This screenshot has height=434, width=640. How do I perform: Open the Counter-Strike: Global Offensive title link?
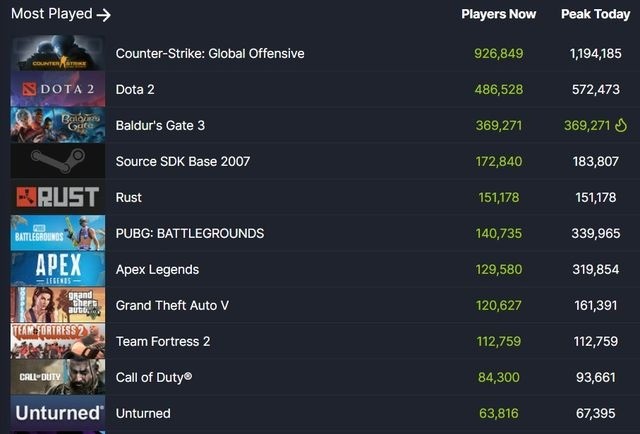[x=210, y=53]
